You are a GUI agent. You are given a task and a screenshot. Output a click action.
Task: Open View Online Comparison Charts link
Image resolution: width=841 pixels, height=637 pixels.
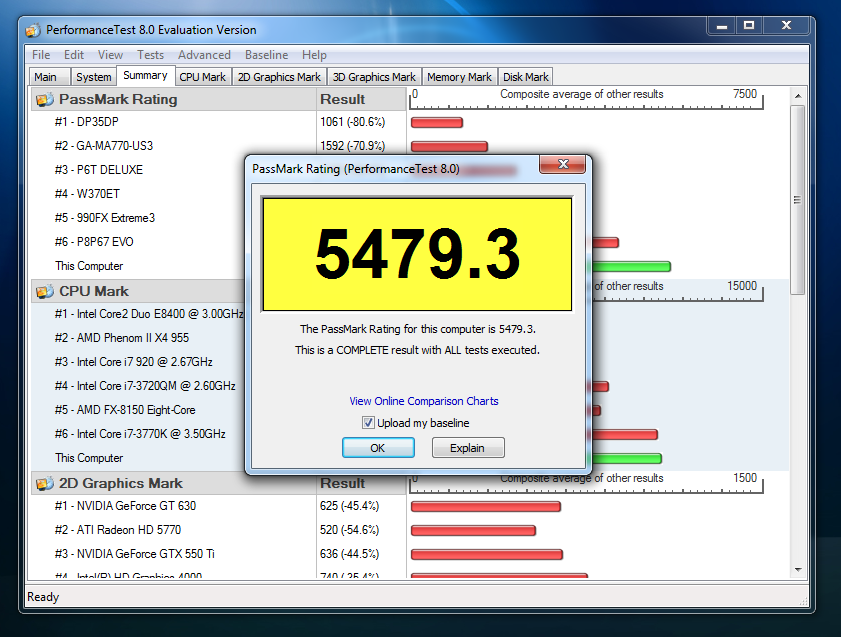[x=423, y=401]
